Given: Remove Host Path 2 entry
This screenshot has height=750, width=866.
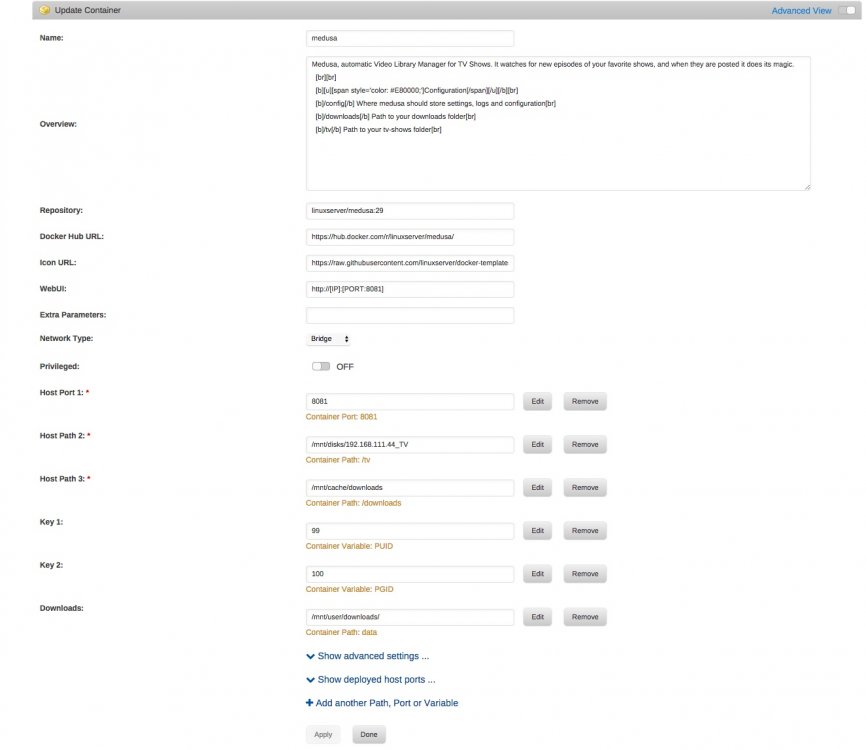Looking at the screenshot, I should (x=585, y=445).
